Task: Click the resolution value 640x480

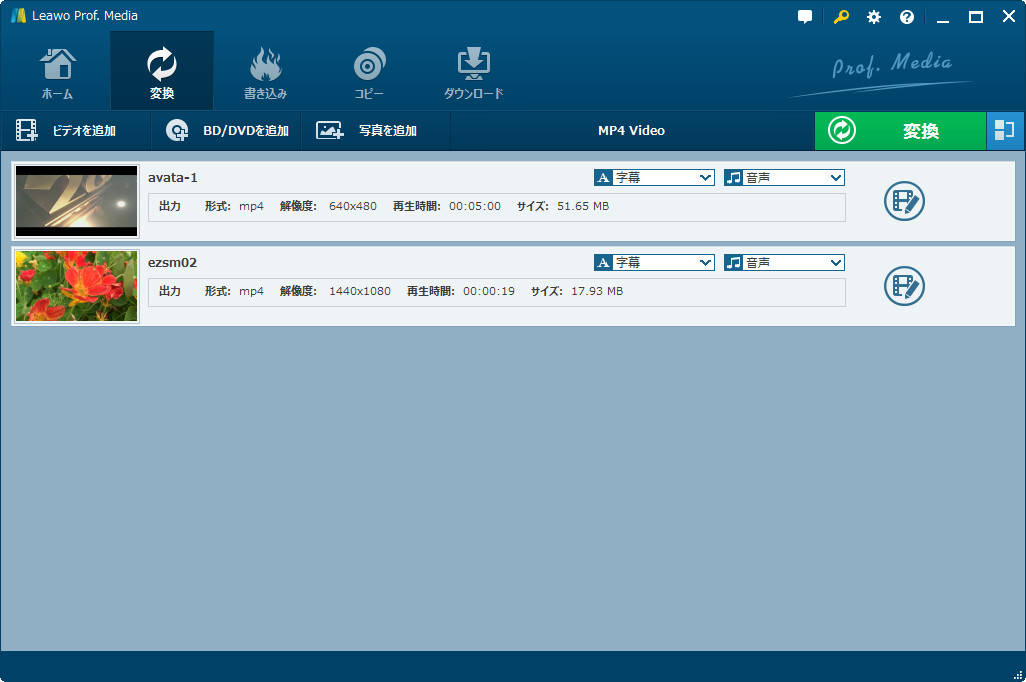Action: pyautogui.click(x=353, y=206)
